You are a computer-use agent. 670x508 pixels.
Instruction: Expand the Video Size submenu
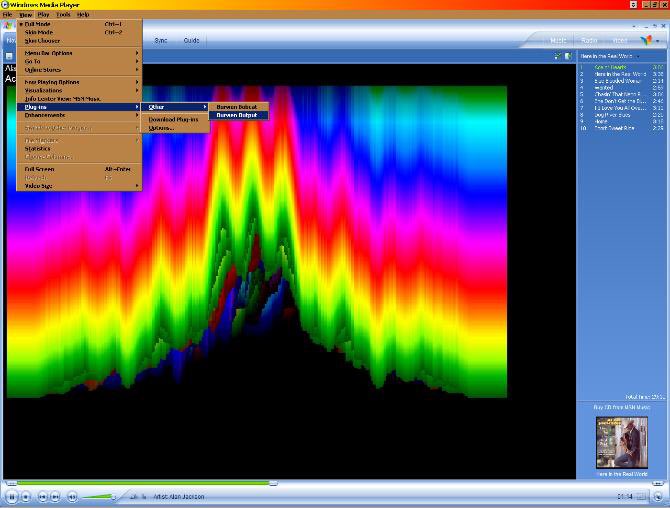[79, 186]
